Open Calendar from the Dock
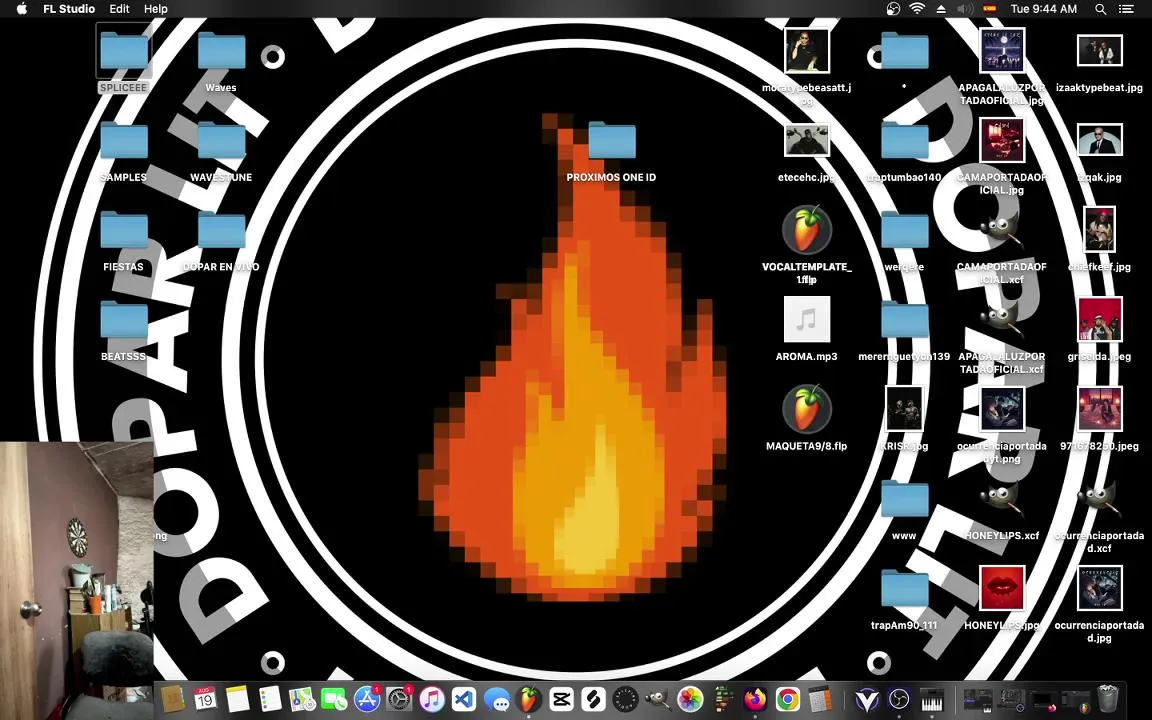 (x=205, y=699)
